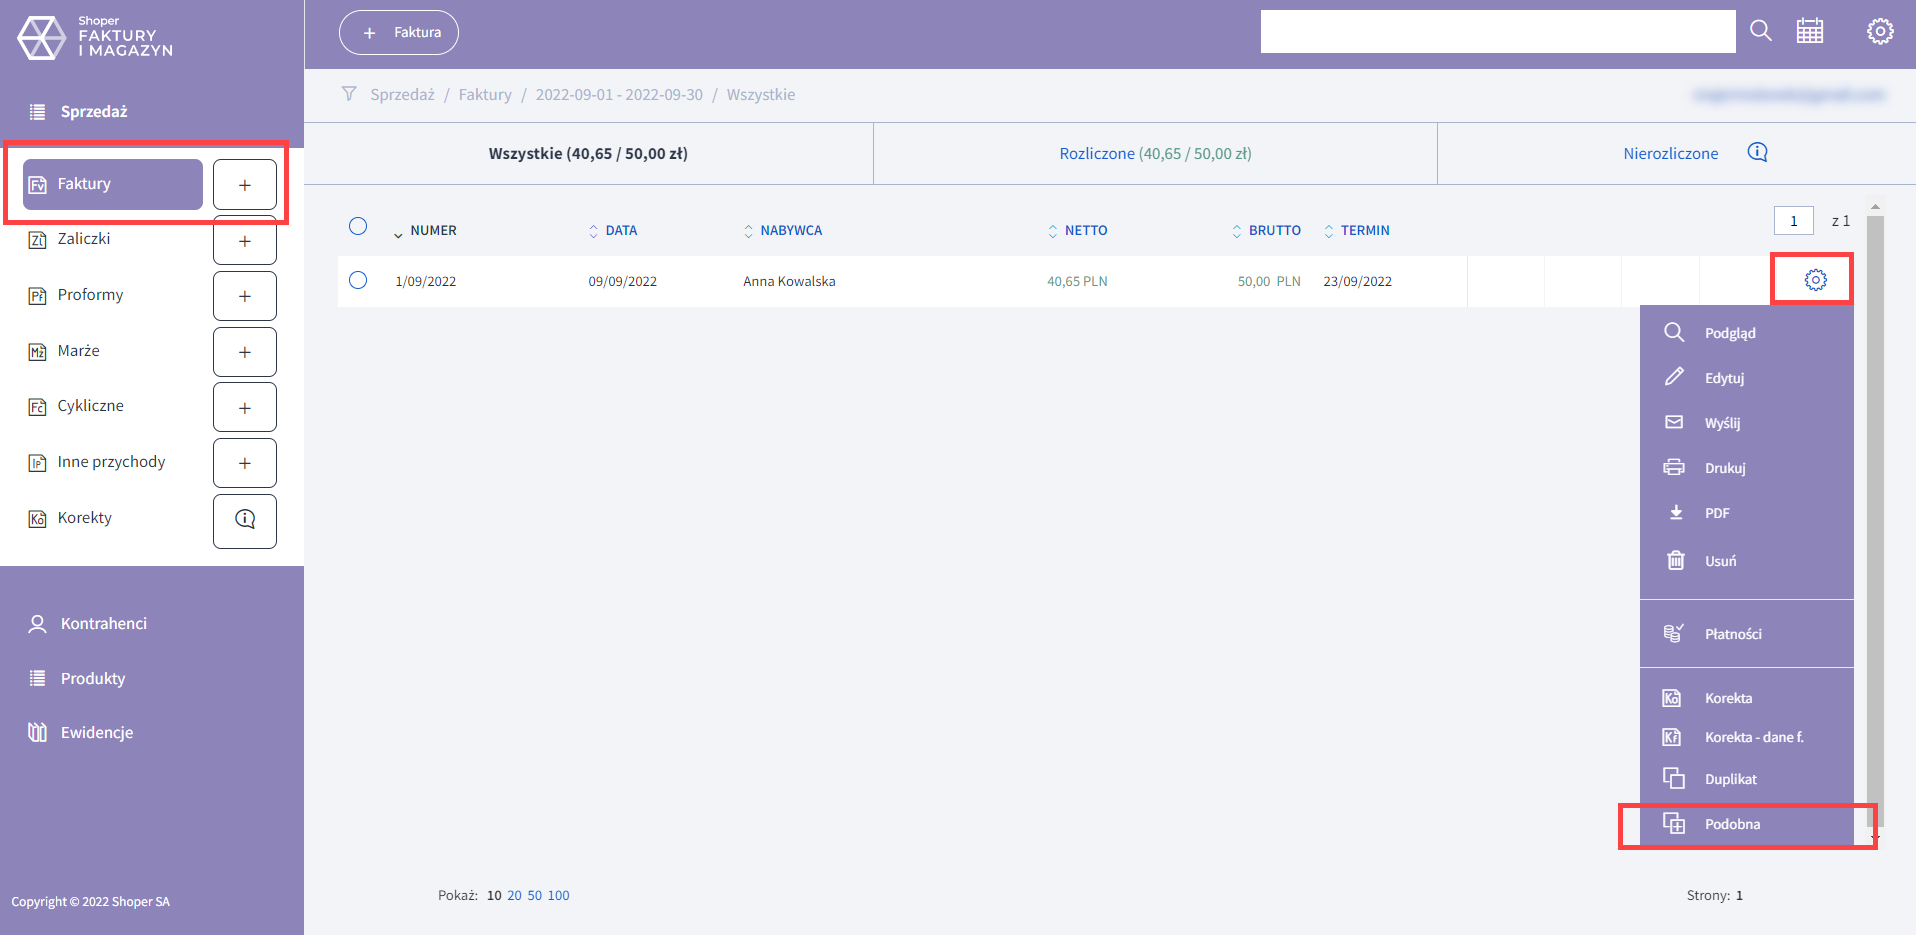Click the + Faktura button
This screenshot has height=935, width=1916.
pos(399,32)
